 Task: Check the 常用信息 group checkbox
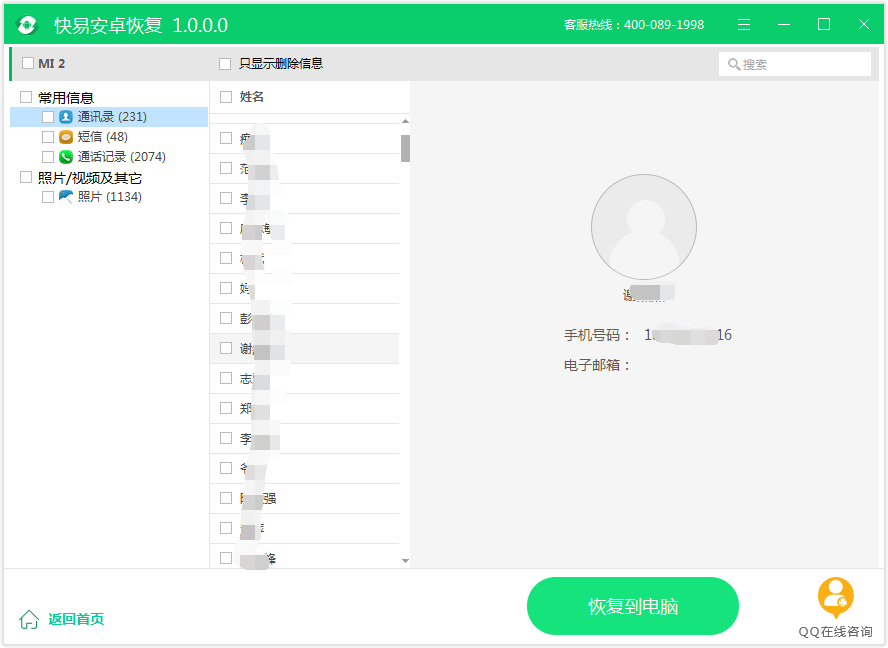pos(26,97)
